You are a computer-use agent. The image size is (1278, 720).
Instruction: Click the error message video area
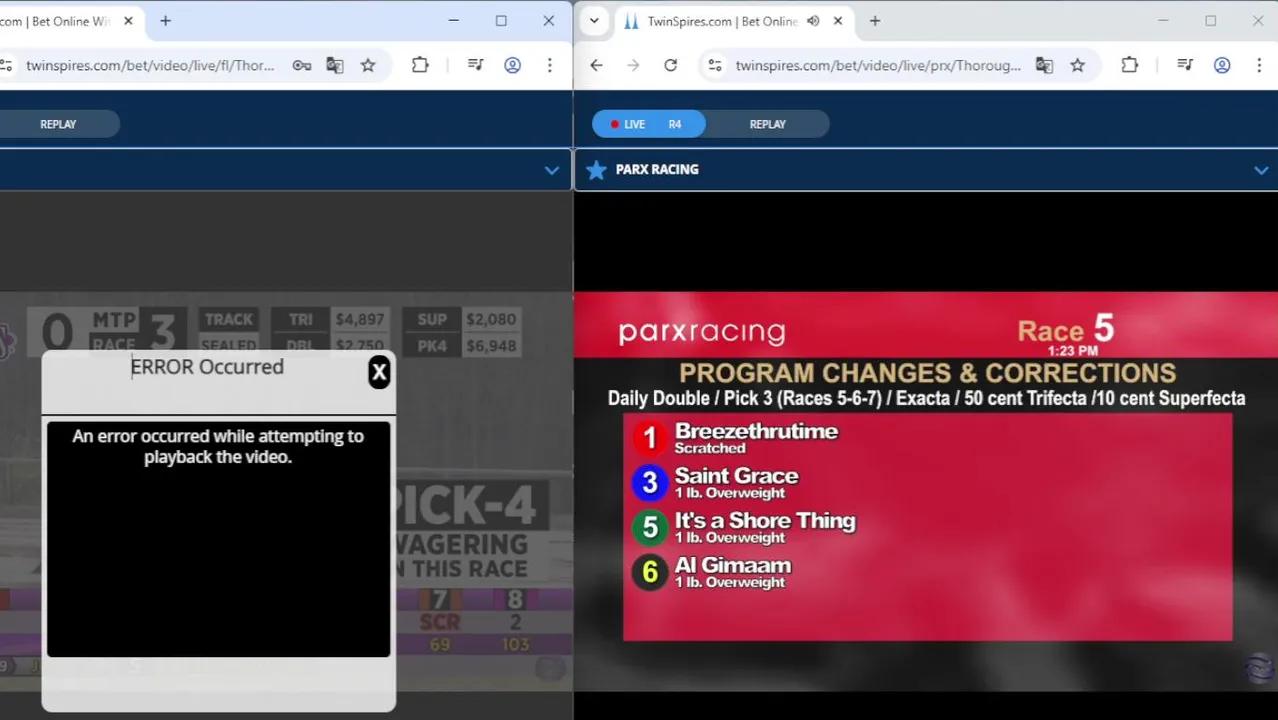[x=218, y=539]
